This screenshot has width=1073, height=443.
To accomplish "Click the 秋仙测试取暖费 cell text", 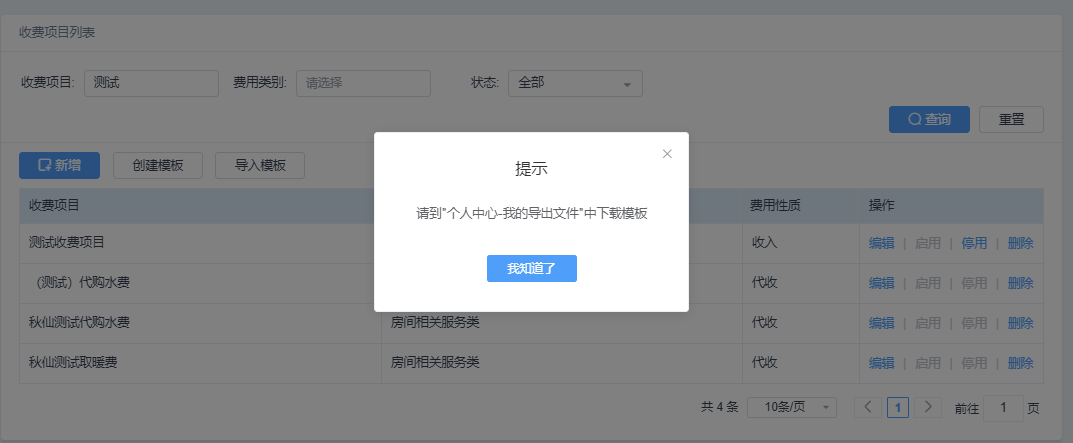I will pyautogui.click(x=73, y=362).
